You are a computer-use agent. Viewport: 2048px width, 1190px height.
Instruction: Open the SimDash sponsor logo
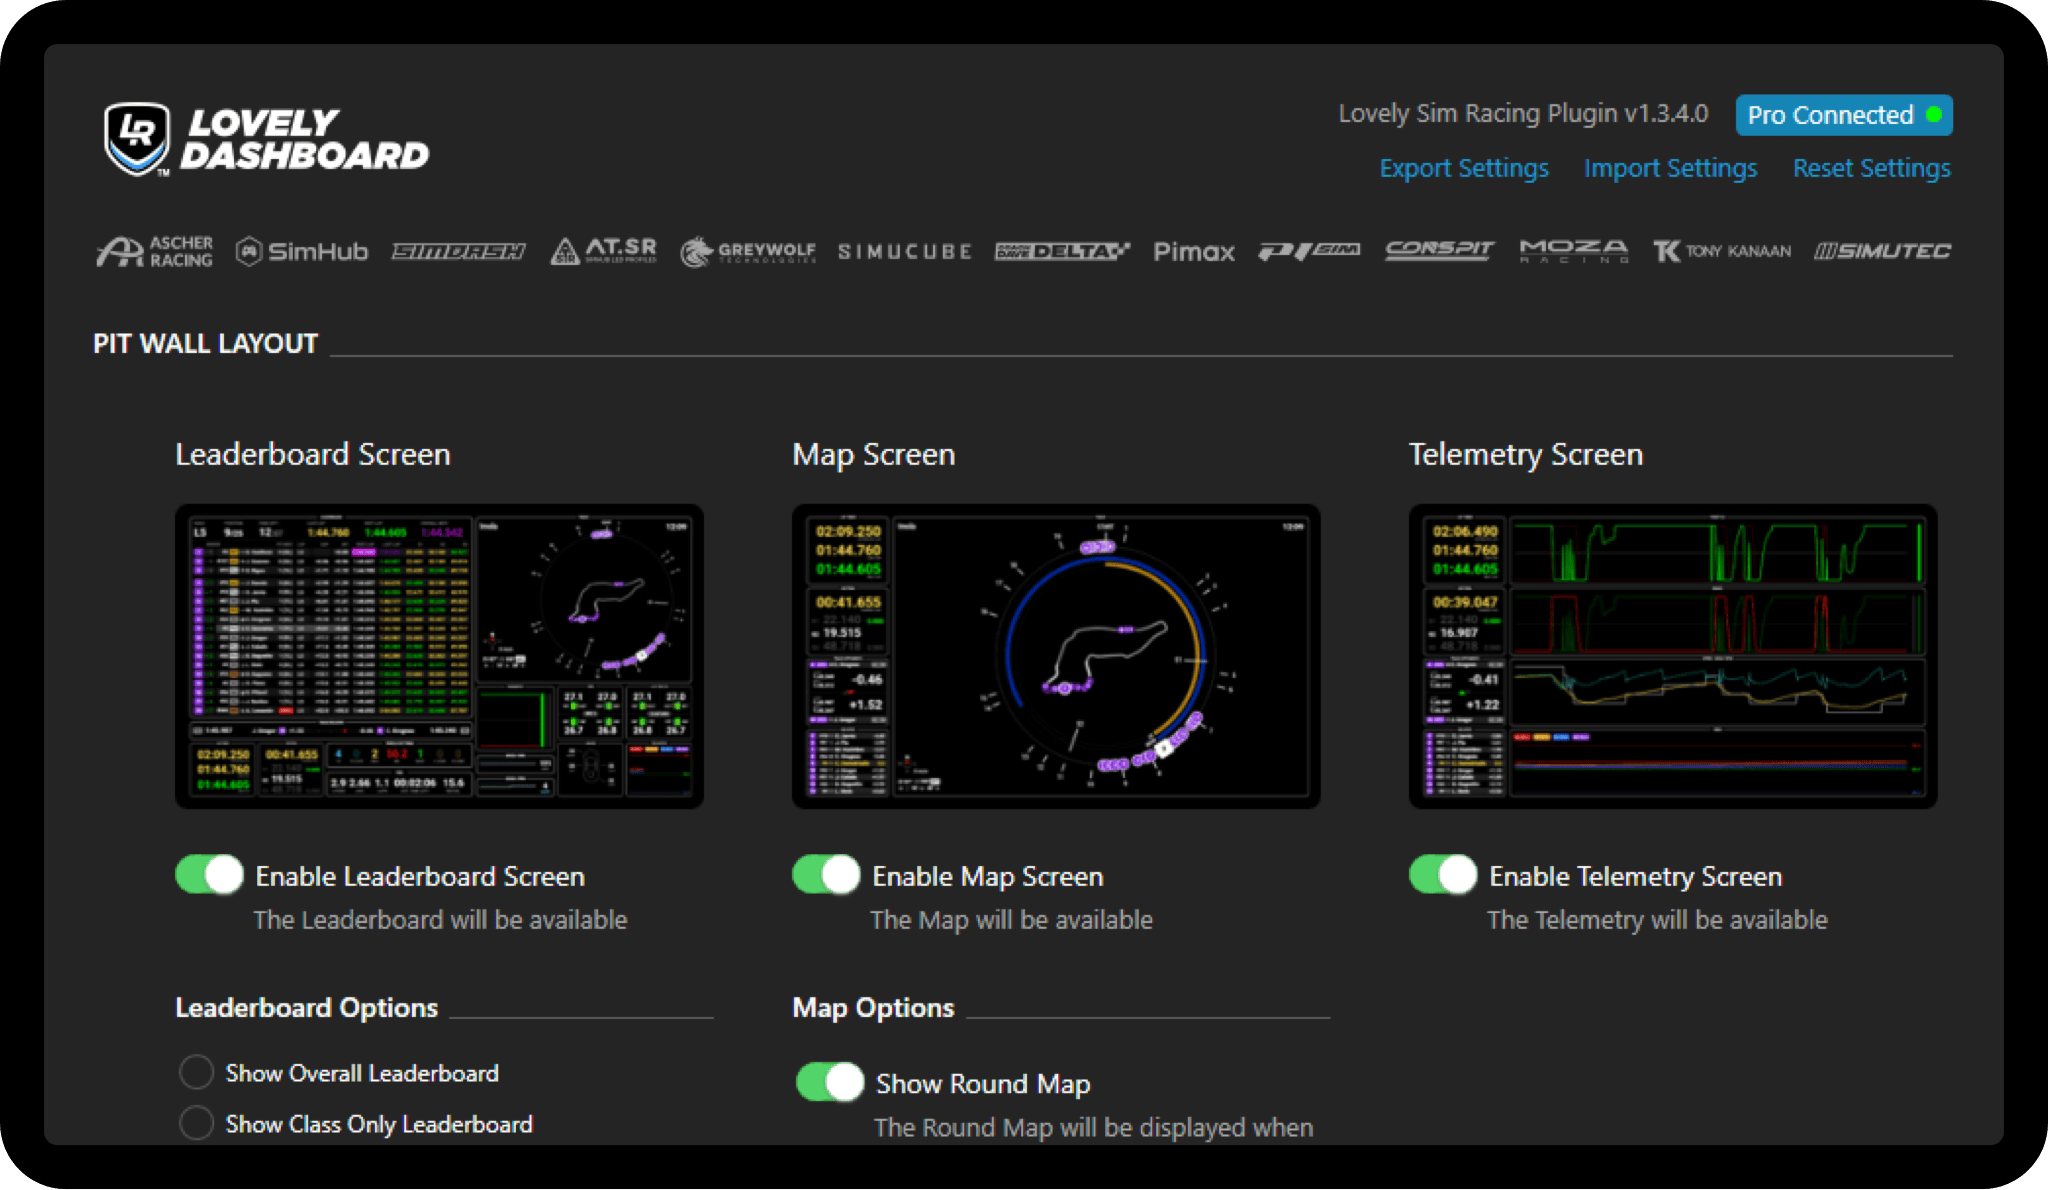pos(458,251)
